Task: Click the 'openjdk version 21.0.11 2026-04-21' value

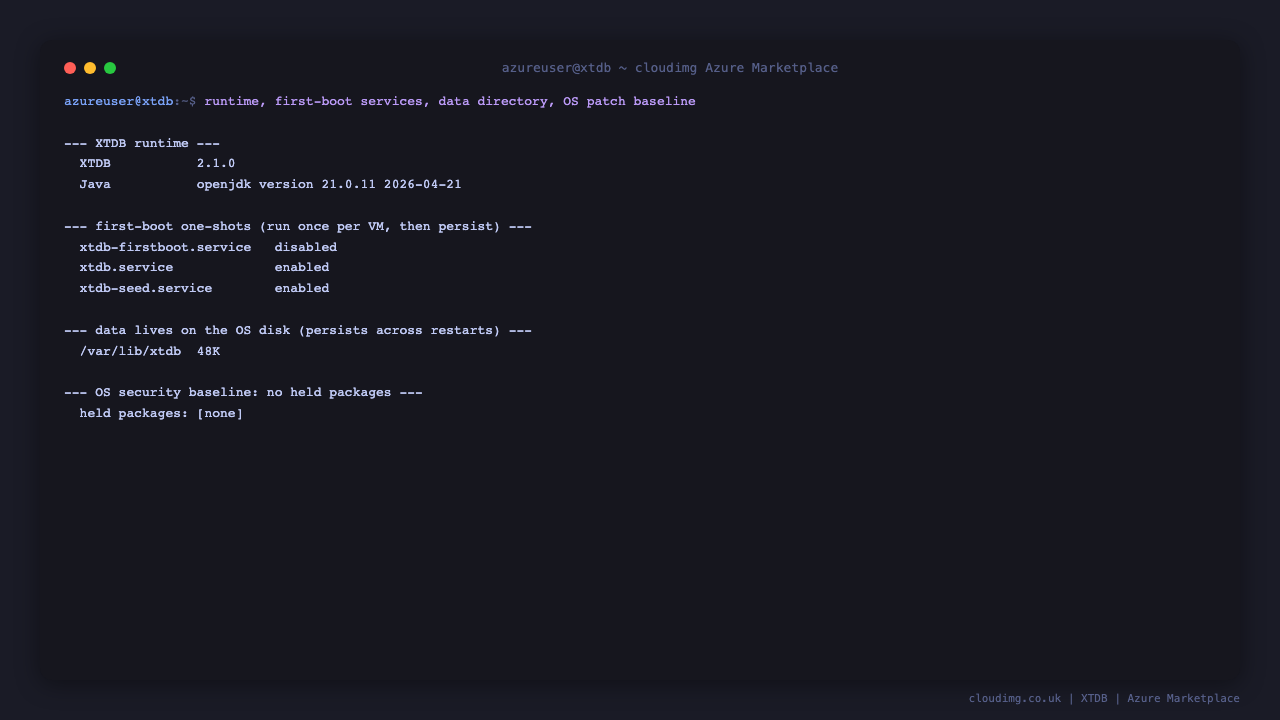Action: [x=329, y=185]
